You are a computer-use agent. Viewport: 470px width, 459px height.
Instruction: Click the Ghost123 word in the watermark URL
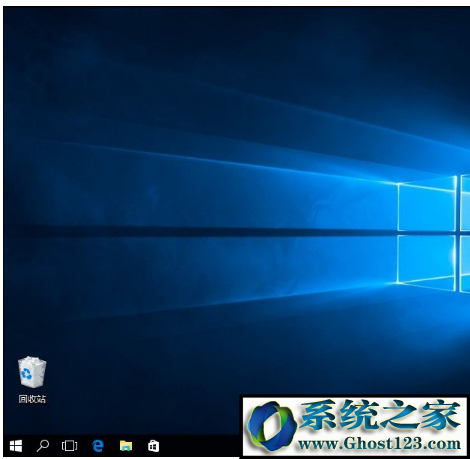(386, 444)
